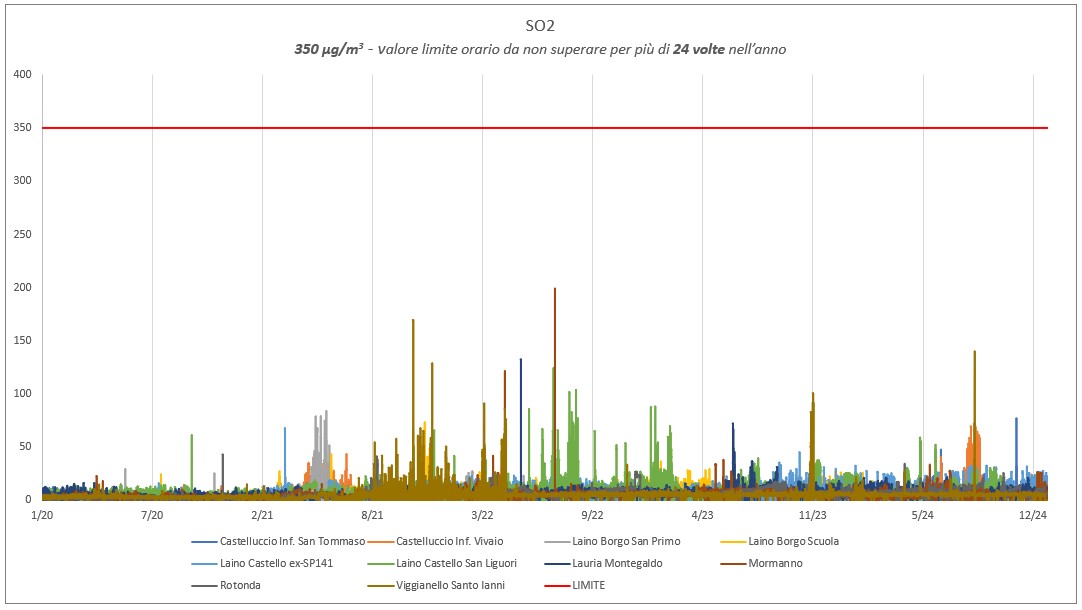The width and height of the screenshot is (1082, 610).
Task: Click the Rotonda legend entry
Action: [x=240, y=585]
